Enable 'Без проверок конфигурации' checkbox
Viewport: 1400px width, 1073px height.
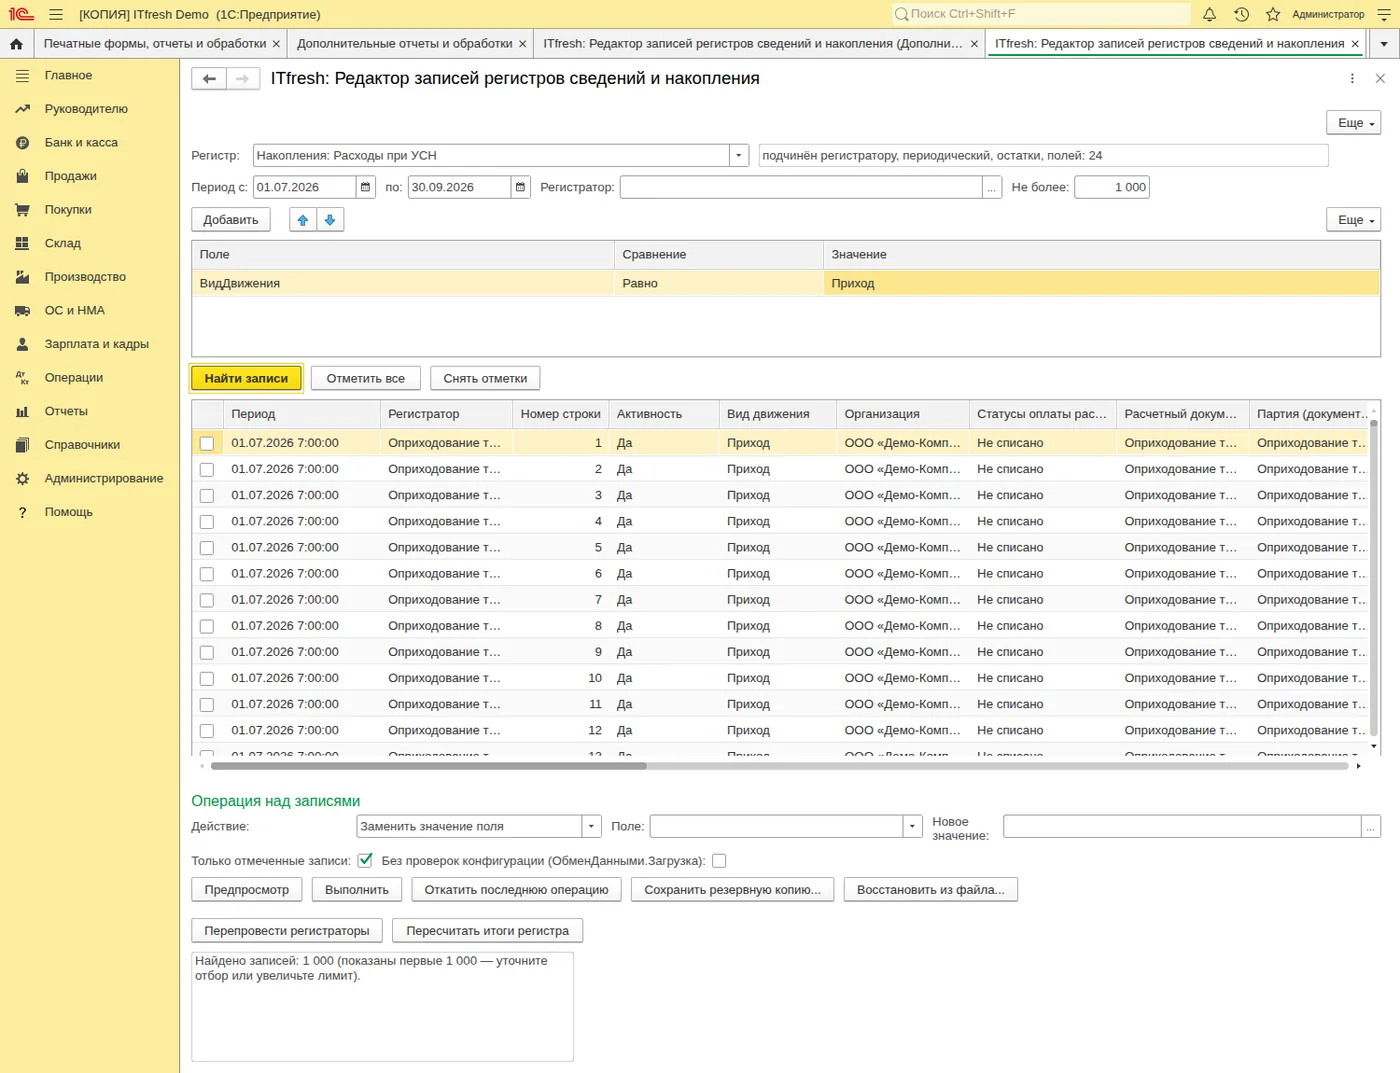point(719,861)
